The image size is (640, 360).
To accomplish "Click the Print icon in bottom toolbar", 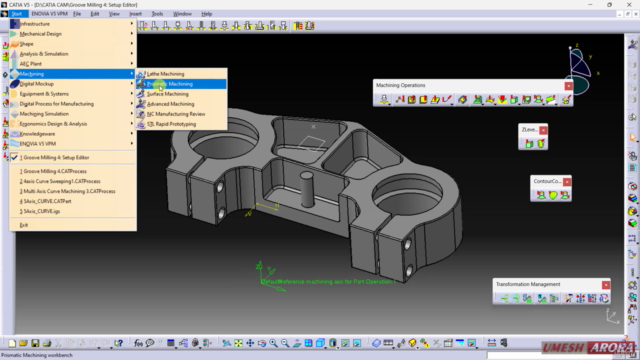I will click(47, 343).
